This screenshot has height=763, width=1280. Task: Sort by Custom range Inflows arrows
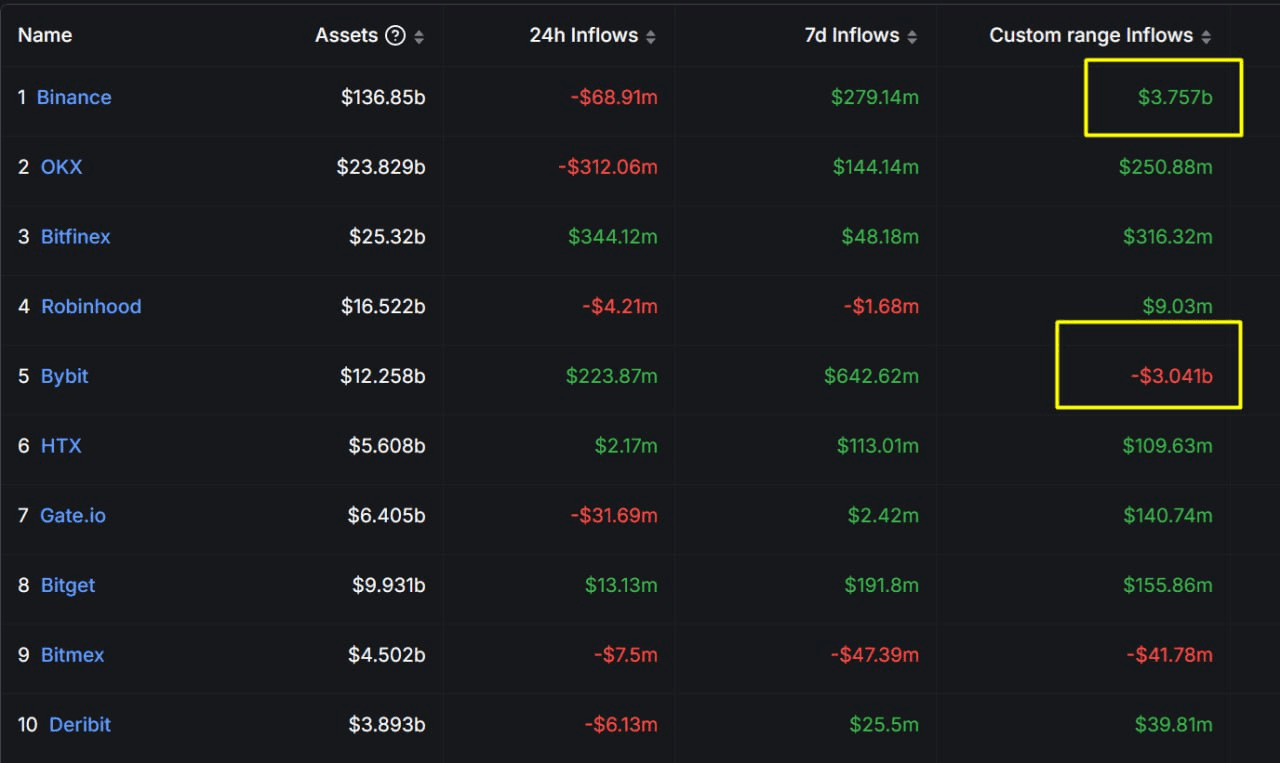tap(1206, 37)
